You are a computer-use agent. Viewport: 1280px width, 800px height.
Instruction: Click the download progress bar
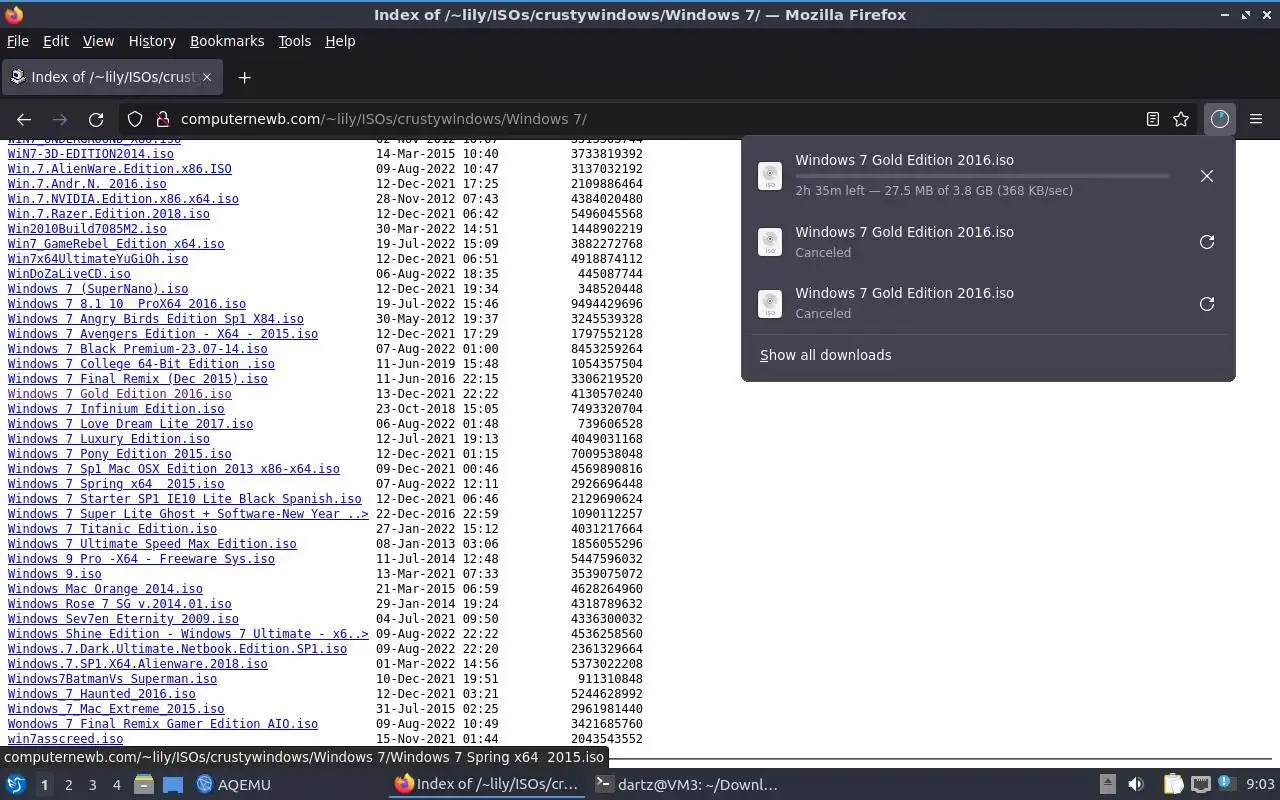[x=982, y=176]
